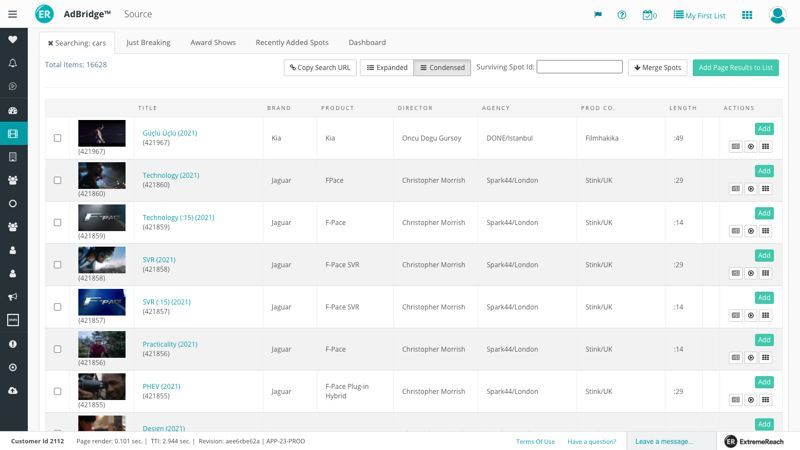800x450 pixels.
Task: Open the Terms Of Use link
Action: click(x=535, y=441)
